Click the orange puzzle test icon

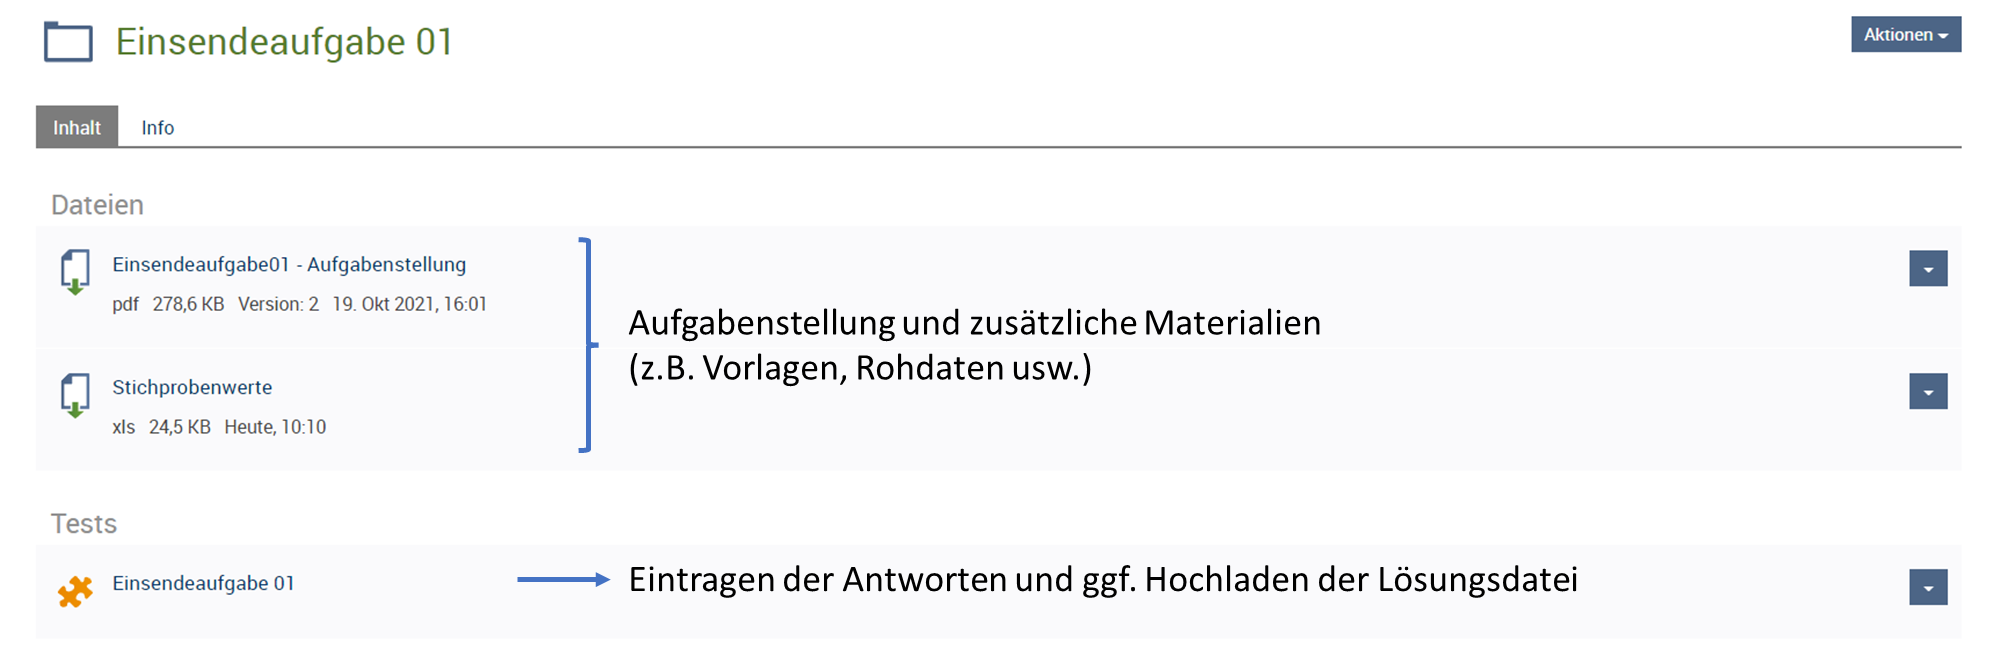(x=75, y=591)
